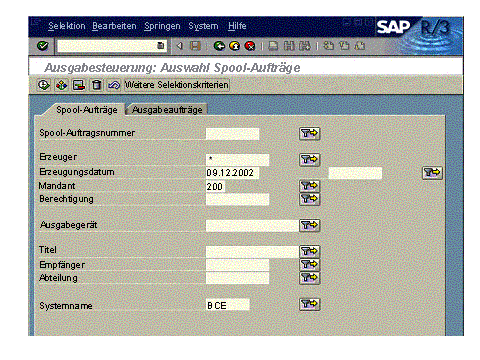Open multiple selection for Erzeugungsdatum range
This screenshot has height=360, width=480.
[x=432, y=173]
